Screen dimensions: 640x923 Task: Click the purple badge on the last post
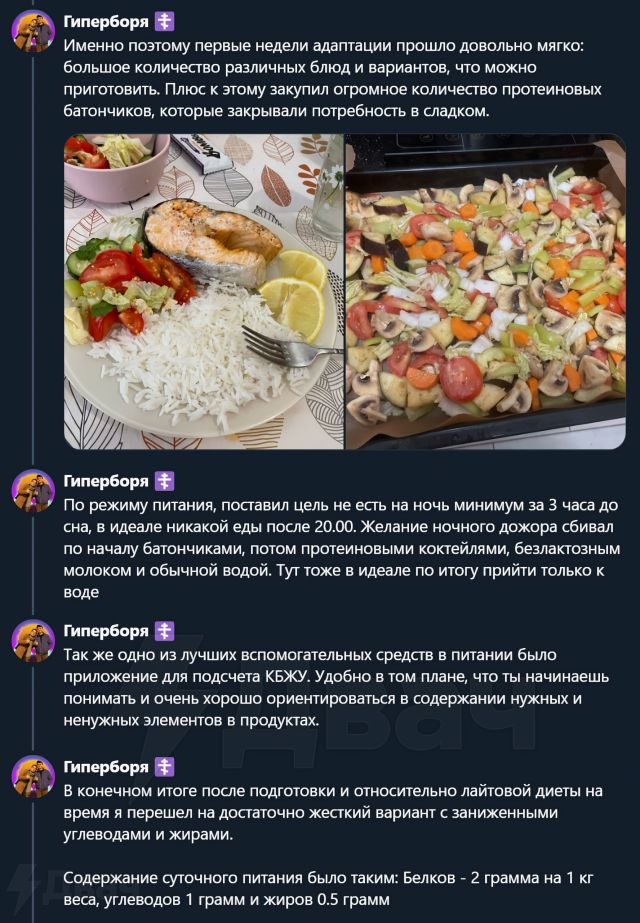pos(165,767)
